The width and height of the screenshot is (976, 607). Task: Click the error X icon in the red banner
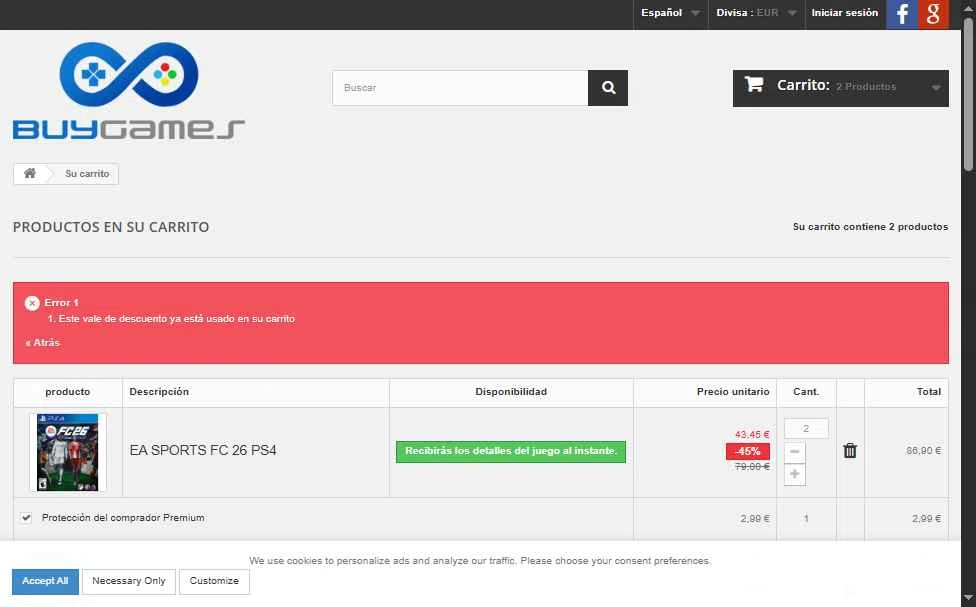pyautogui.click(x=32, y=303)
